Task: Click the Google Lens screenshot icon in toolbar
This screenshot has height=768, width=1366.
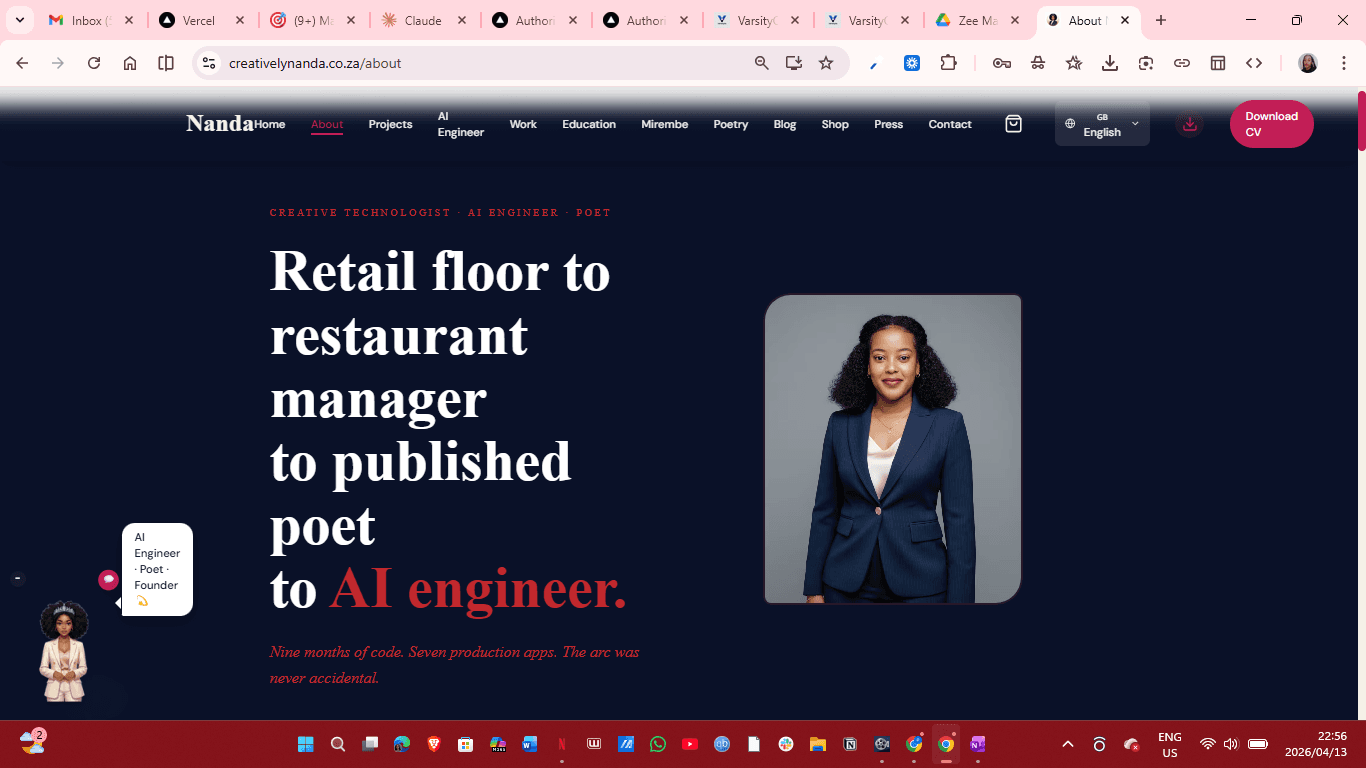Action: [1146, 63]
